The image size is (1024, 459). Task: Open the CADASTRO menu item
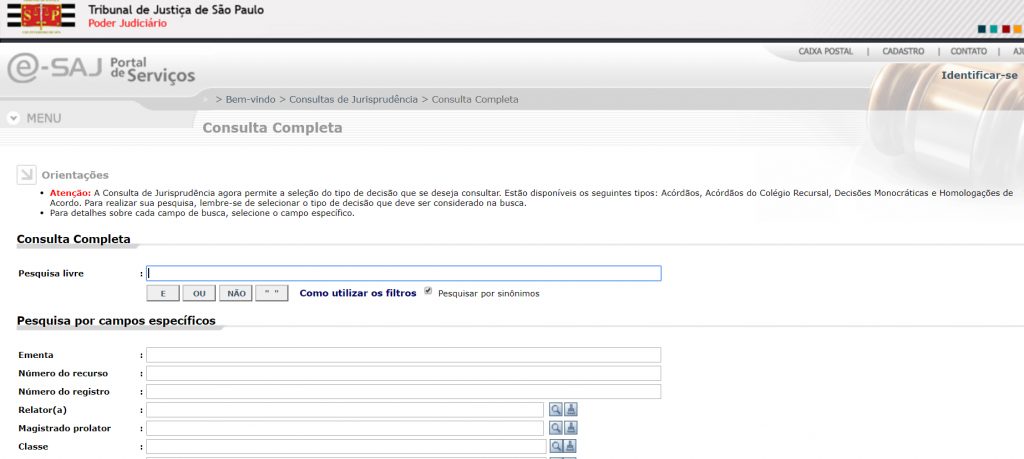903,51
